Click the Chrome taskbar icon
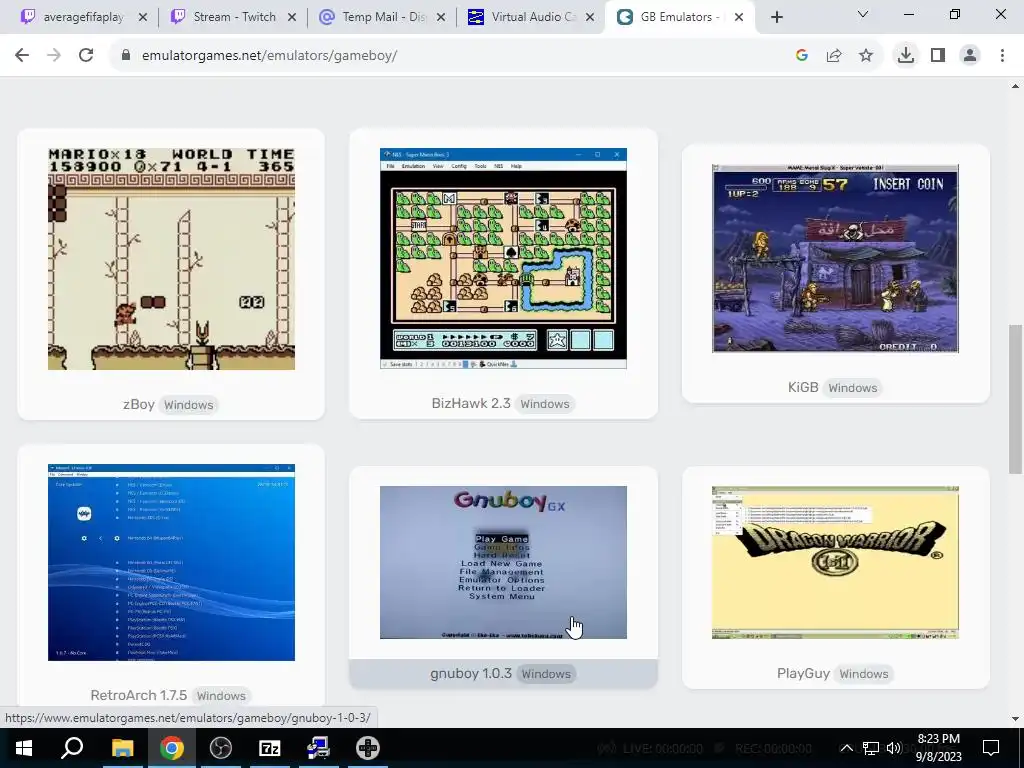 pos(172,748)
